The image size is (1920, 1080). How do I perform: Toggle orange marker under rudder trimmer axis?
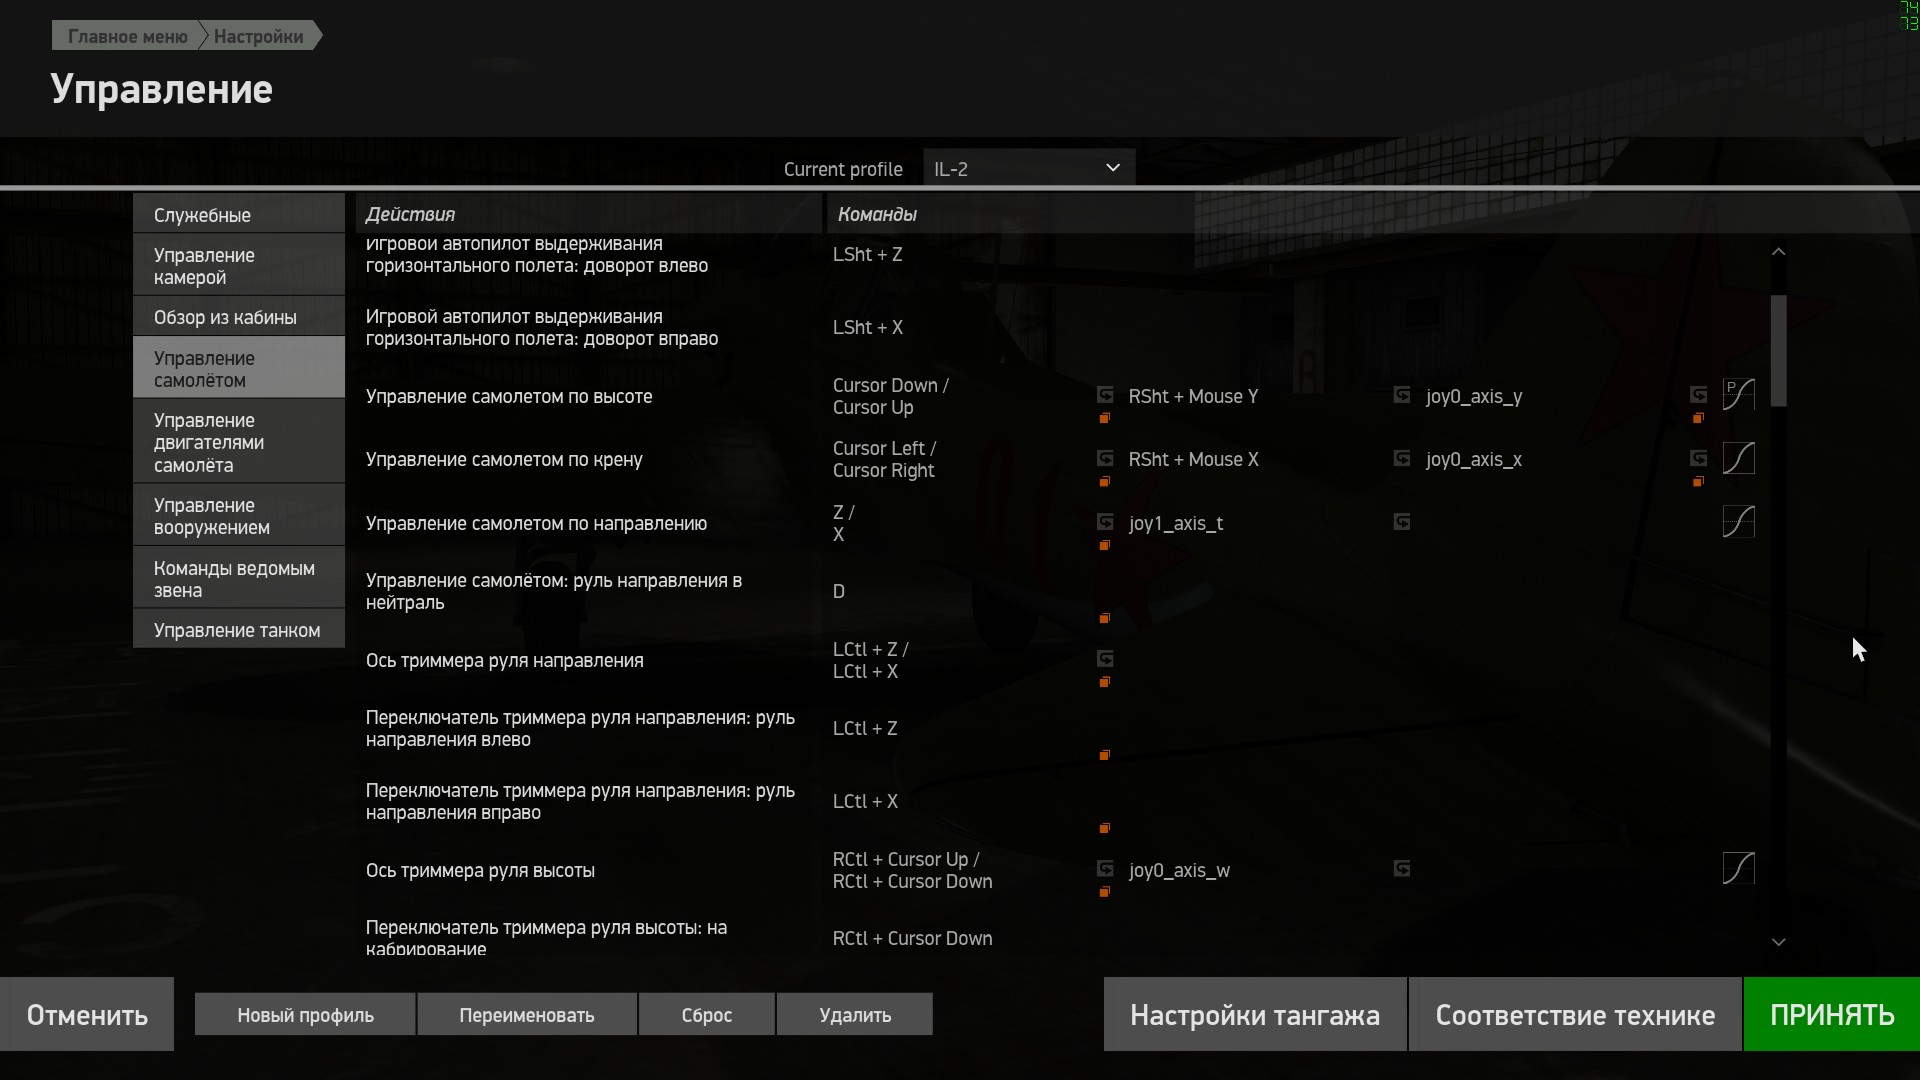1105,682
